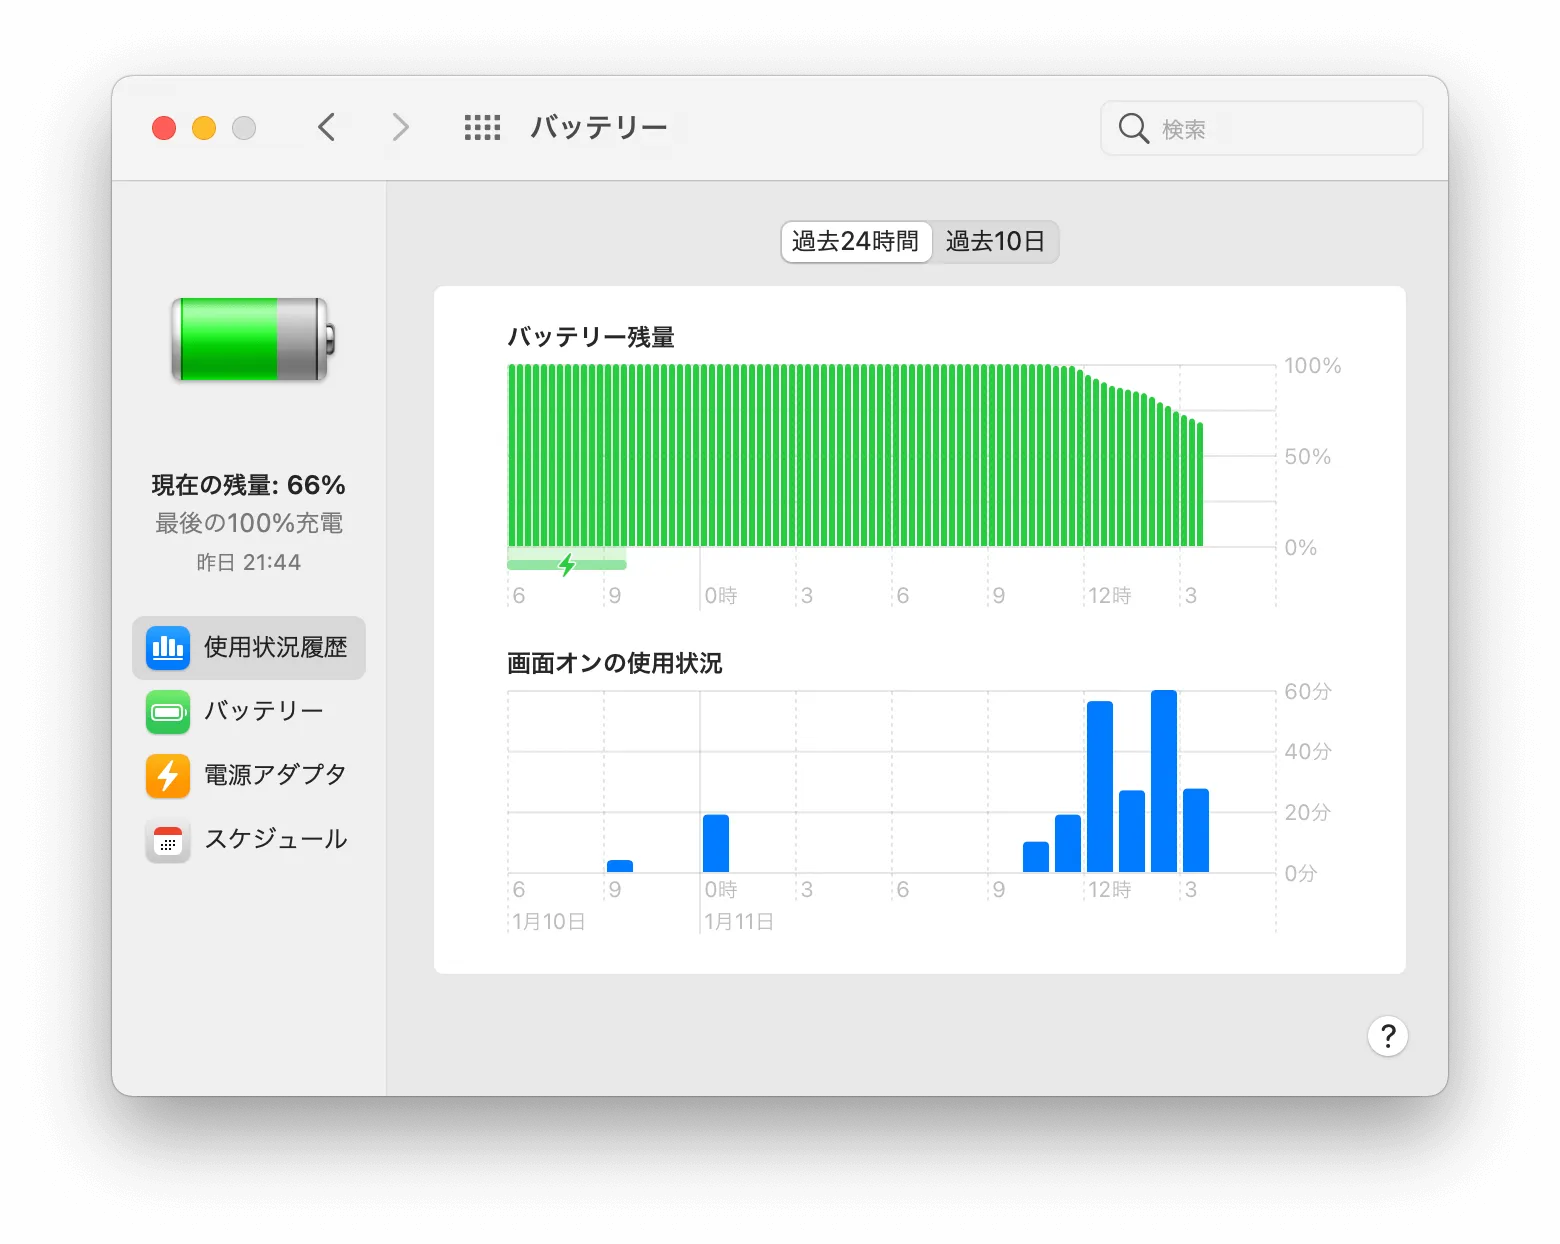
Task: Select スケジュール text in sidebar
Action: (x=276, y=839)
